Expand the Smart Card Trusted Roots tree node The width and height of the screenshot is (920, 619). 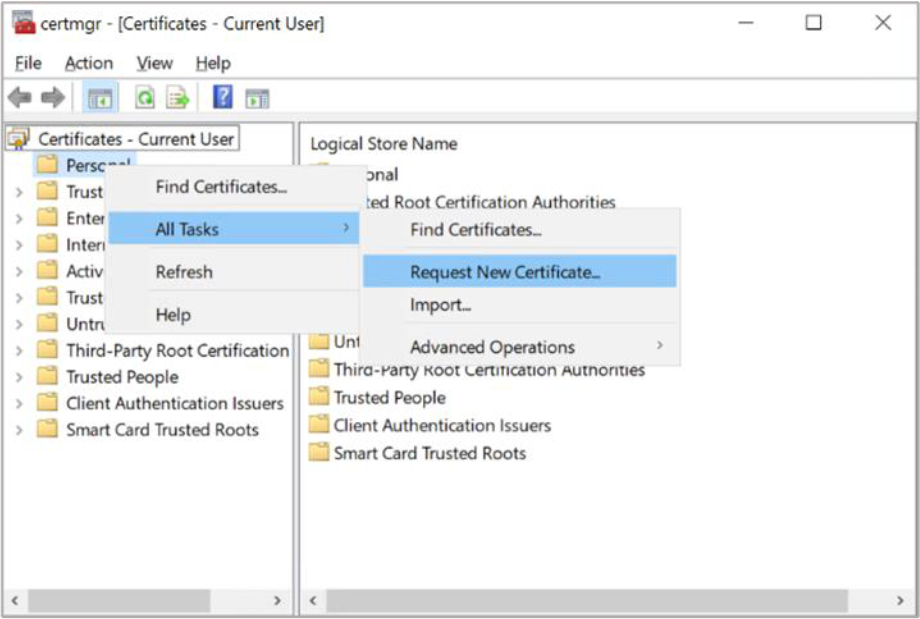pos(19,430)
